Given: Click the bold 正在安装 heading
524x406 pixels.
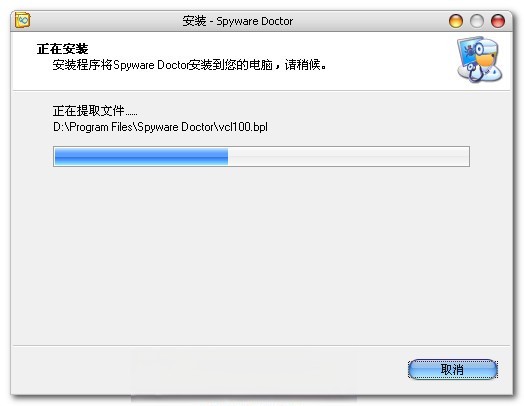Looking at the screenshot, I should [x=62, y=49].
